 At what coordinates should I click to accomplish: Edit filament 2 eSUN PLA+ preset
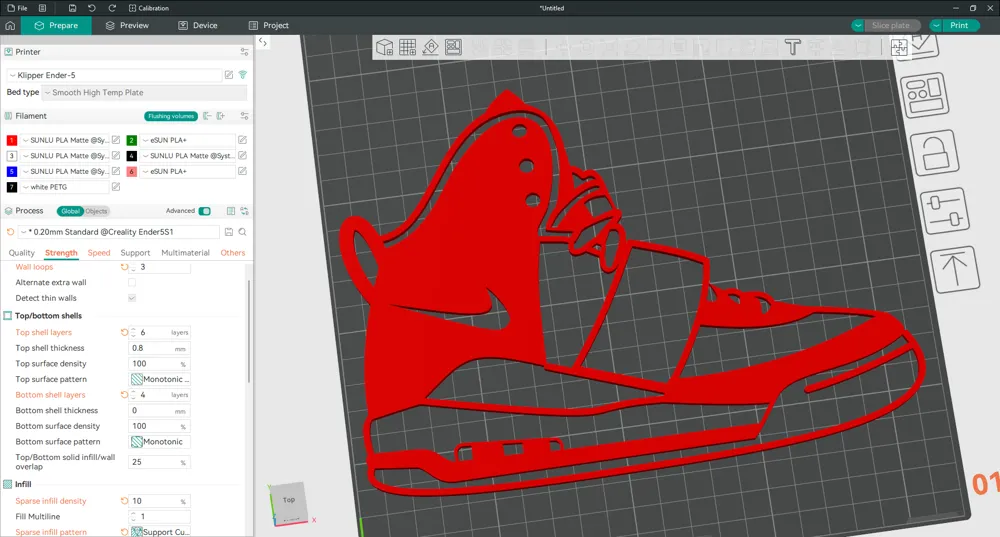pyautogui.click(x=242, y=140)
